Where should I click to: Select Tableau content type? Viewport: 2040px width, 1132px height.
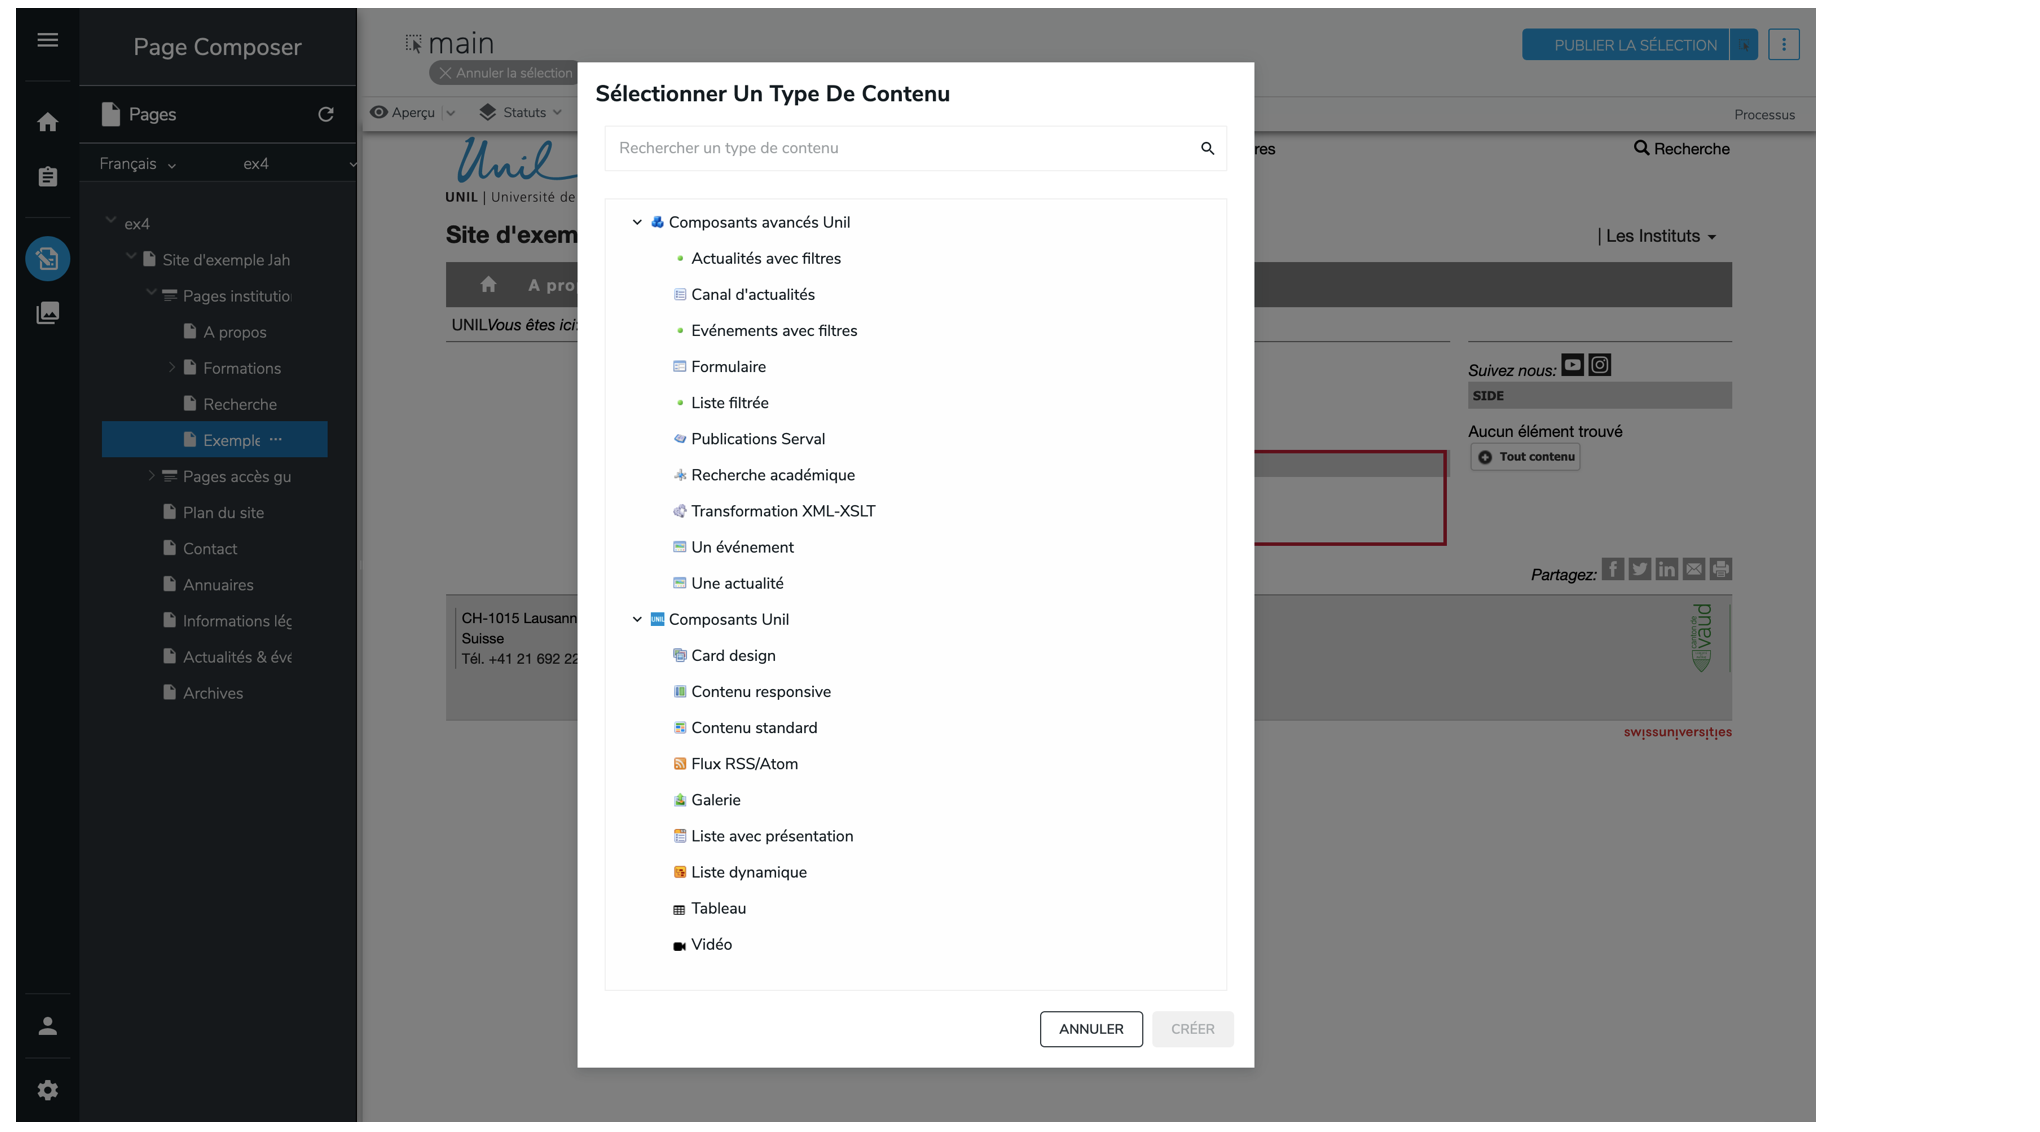pos(718,908)
